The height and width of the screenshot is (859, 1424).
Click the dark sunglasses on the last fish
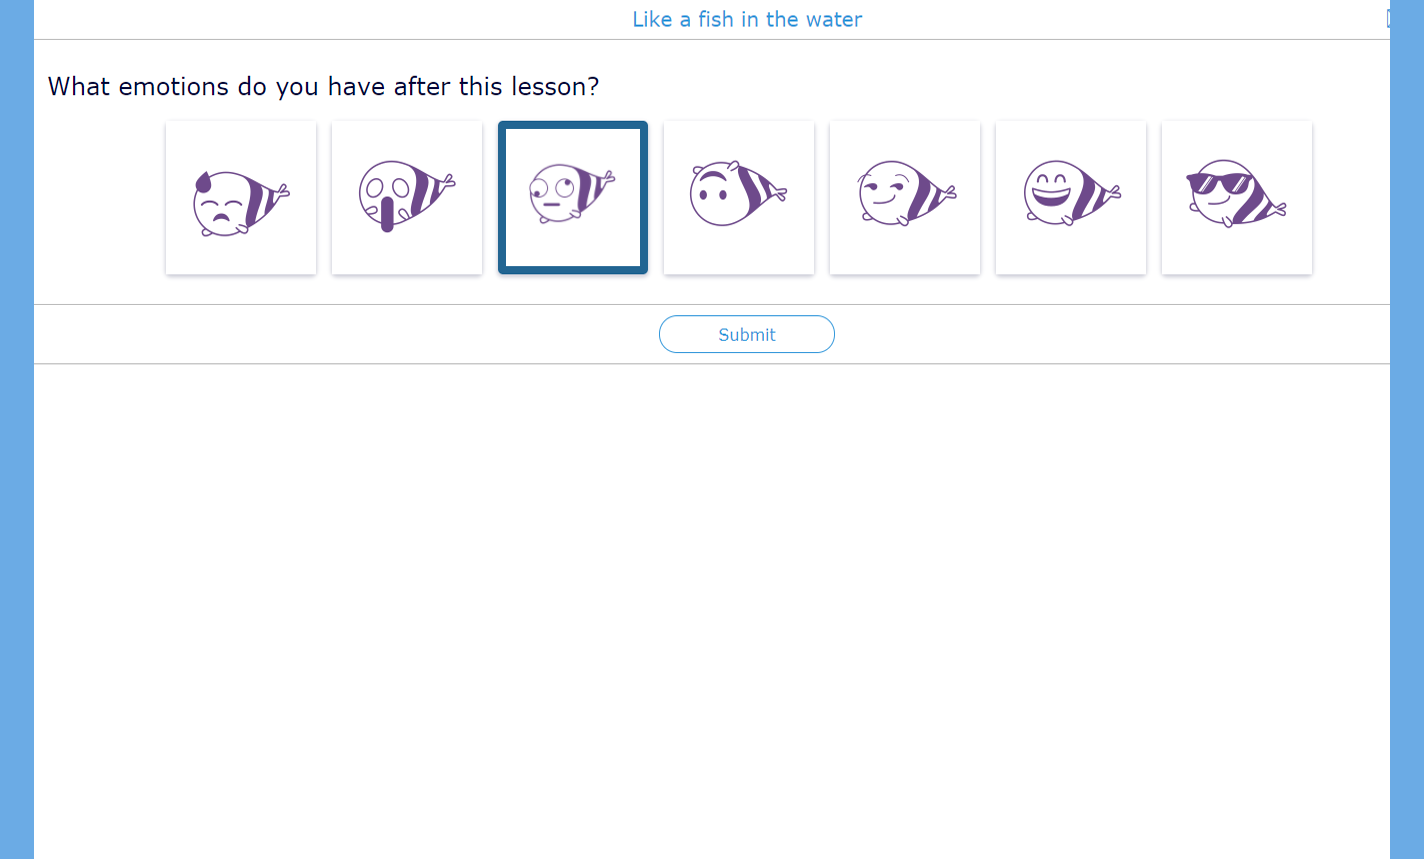(x=1219, y=183)
